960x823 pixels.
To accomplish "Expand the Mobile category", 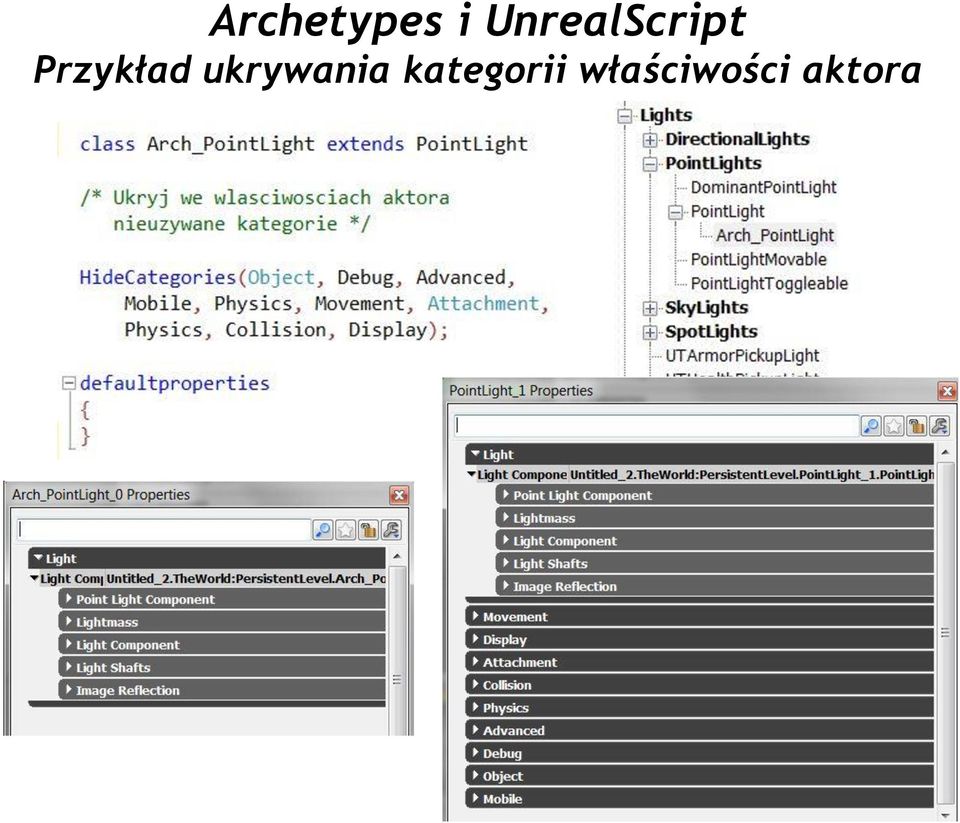I will (476, 798).
